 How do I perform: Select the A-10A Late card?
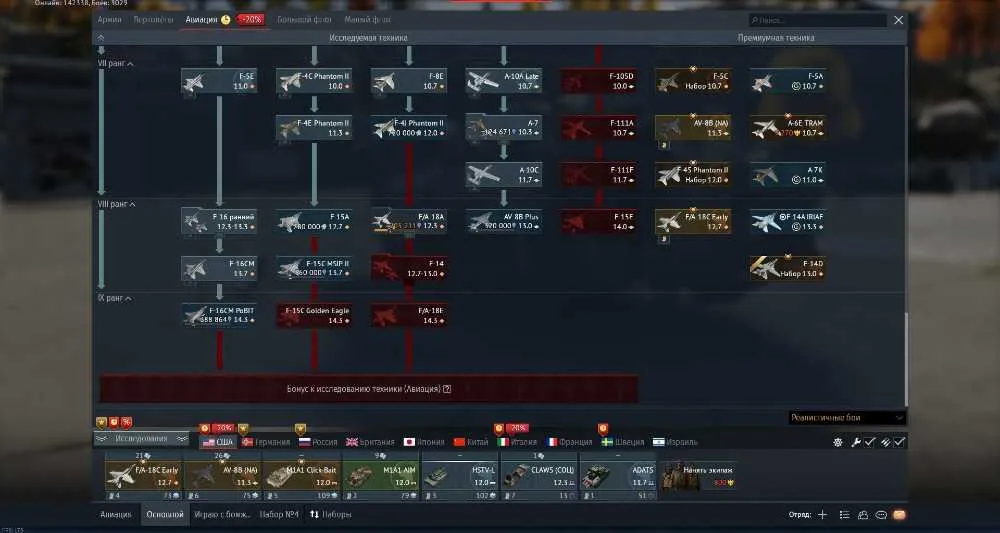click(504, 81)
